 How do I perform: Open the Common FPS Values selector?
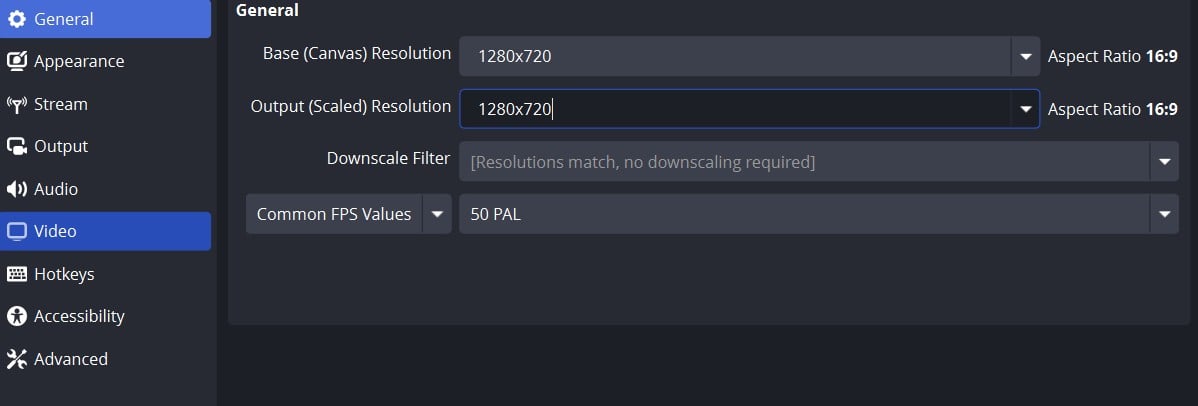(x=348, y=214)
